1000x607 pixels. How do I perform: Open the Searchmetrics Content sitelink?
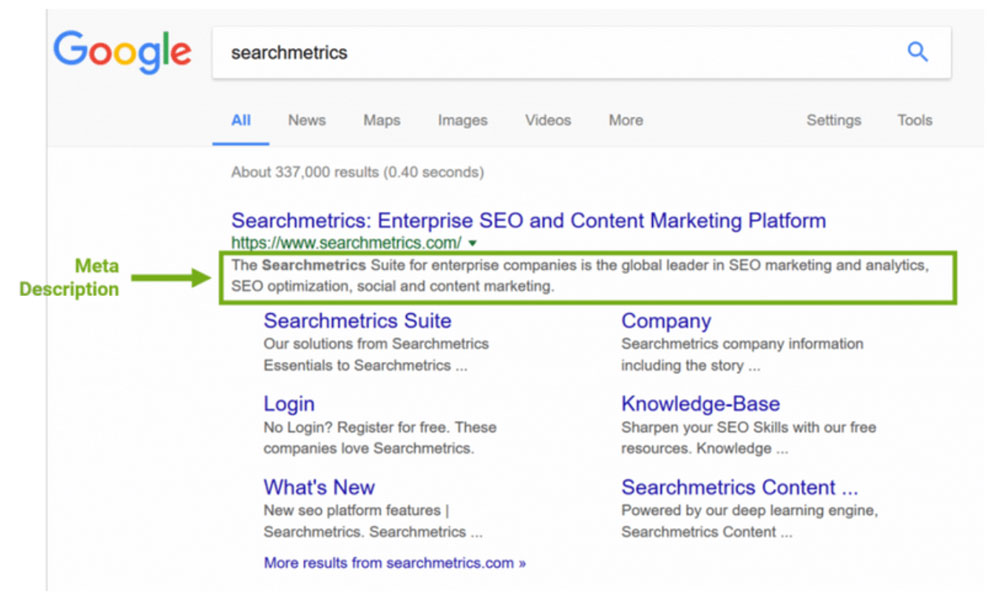click(739, 487)
